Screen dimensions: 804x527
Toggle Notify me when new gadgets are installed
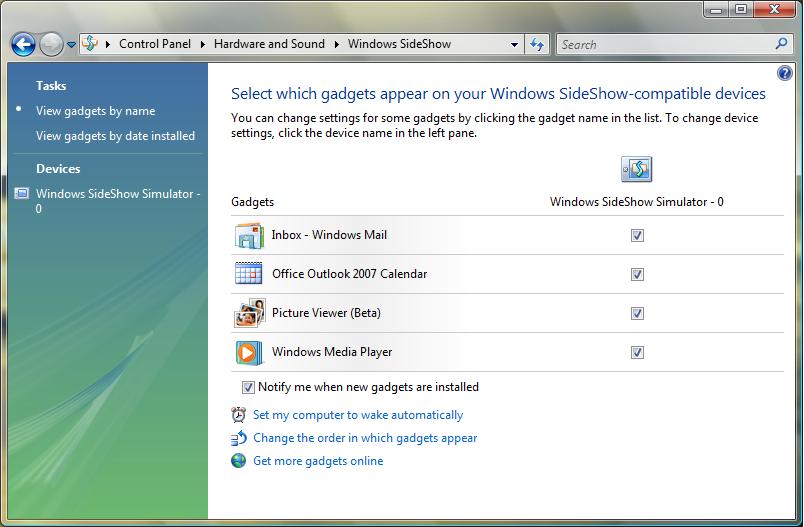click(248, 387)
